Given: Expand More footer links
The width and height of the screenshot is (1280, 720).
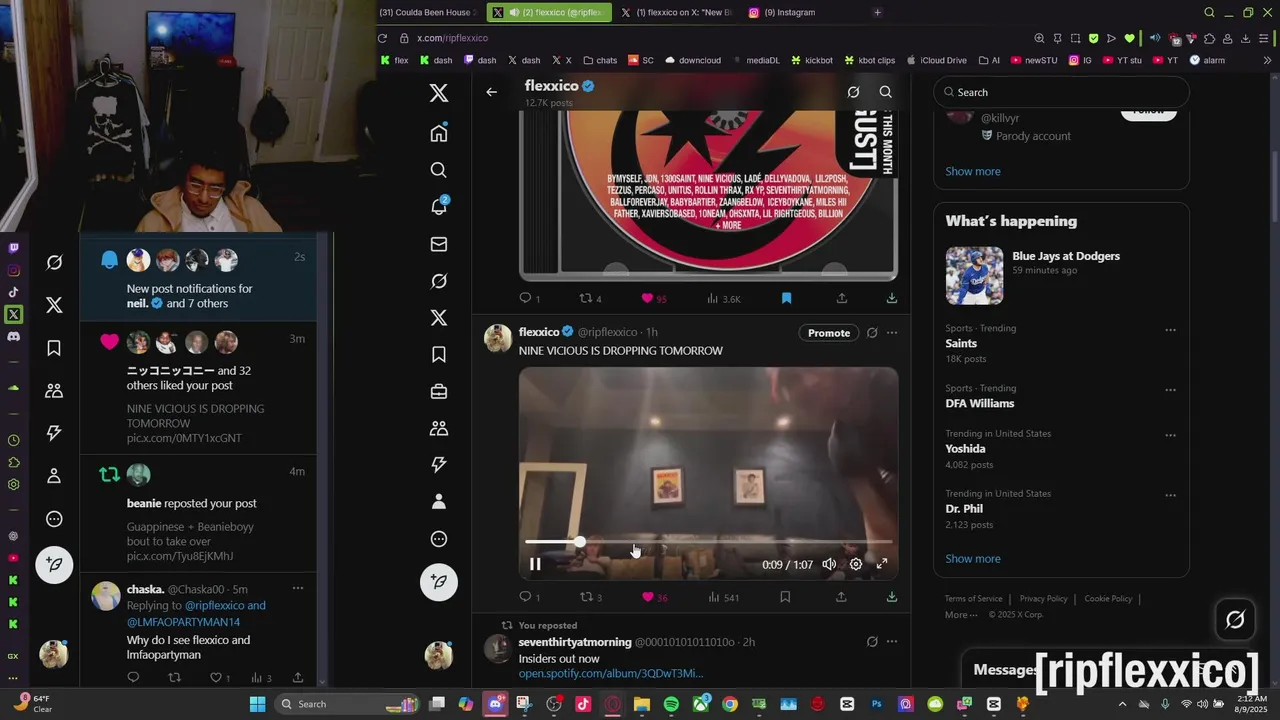Looking at the screenshot, I should click(x=961, y=615).
